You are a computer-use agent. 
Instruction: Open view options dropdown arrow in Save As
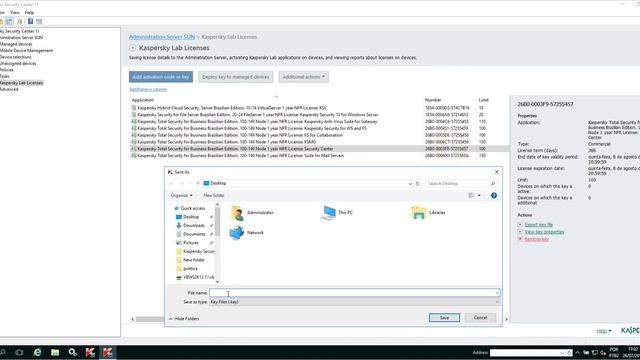coord(479,196)
